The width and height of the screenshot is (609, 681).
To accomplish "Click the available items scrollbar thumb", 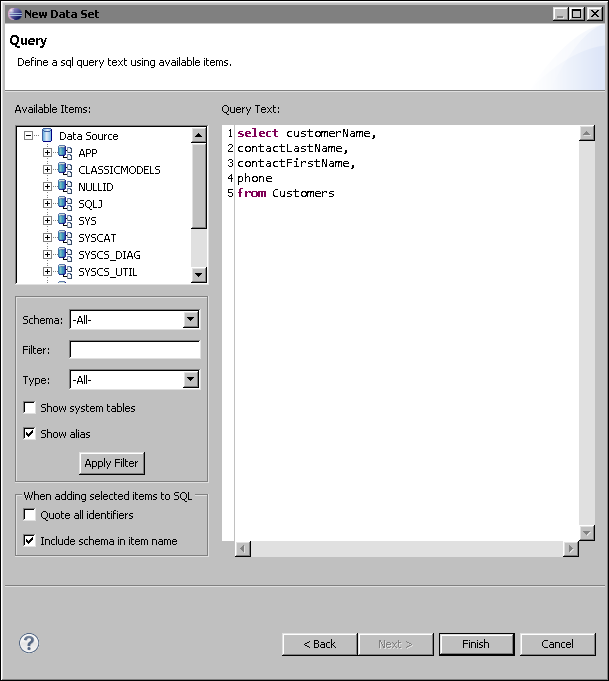I will tap(199, 186).
